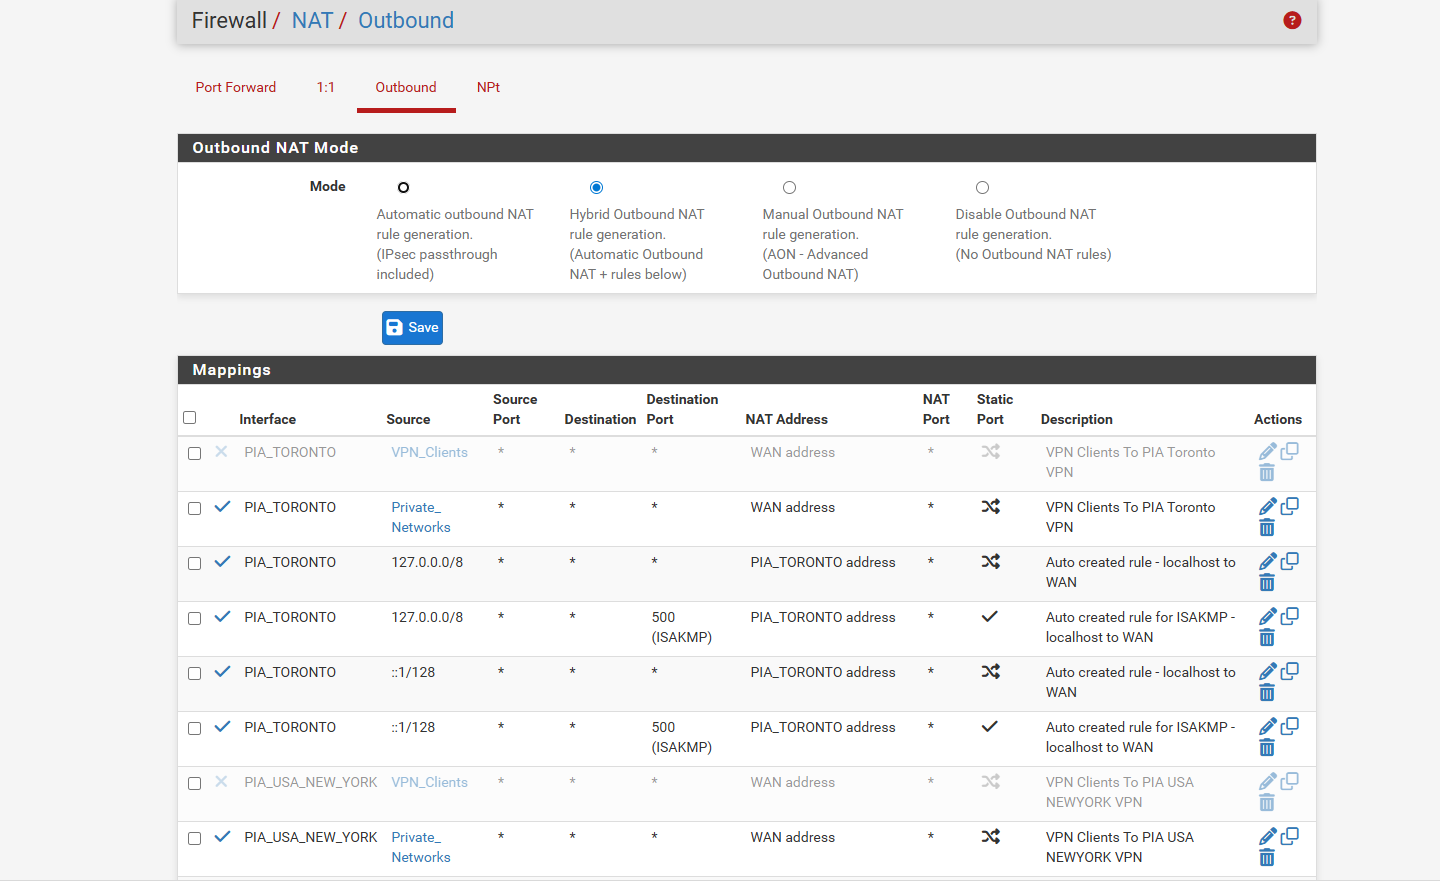
Task: Enable the disabled PIA_USA_NEW_YORK VPN_Clients rule via X icon
Action: [221, 782]
